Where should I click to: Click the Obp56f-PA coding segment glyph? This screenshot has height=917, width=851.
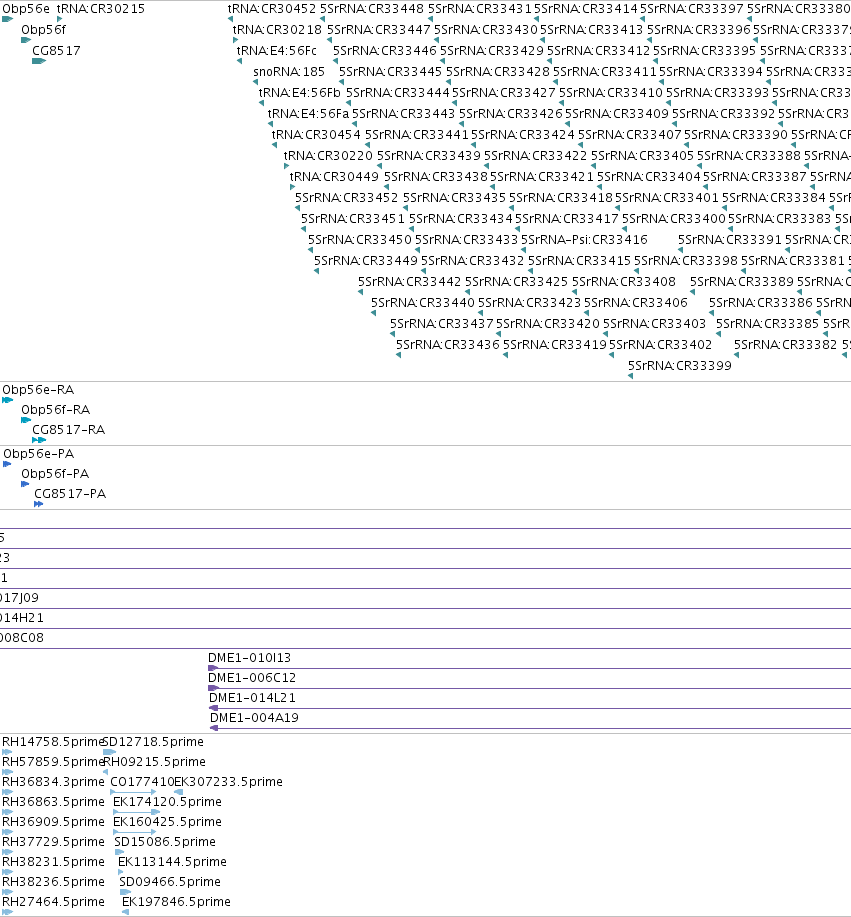25,484
